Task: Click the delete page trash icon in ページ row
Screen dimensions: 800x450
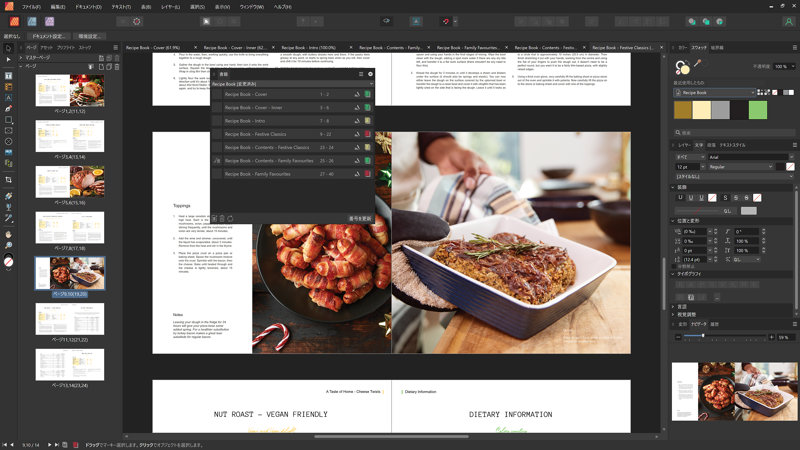Action: (x=117, y=66)
